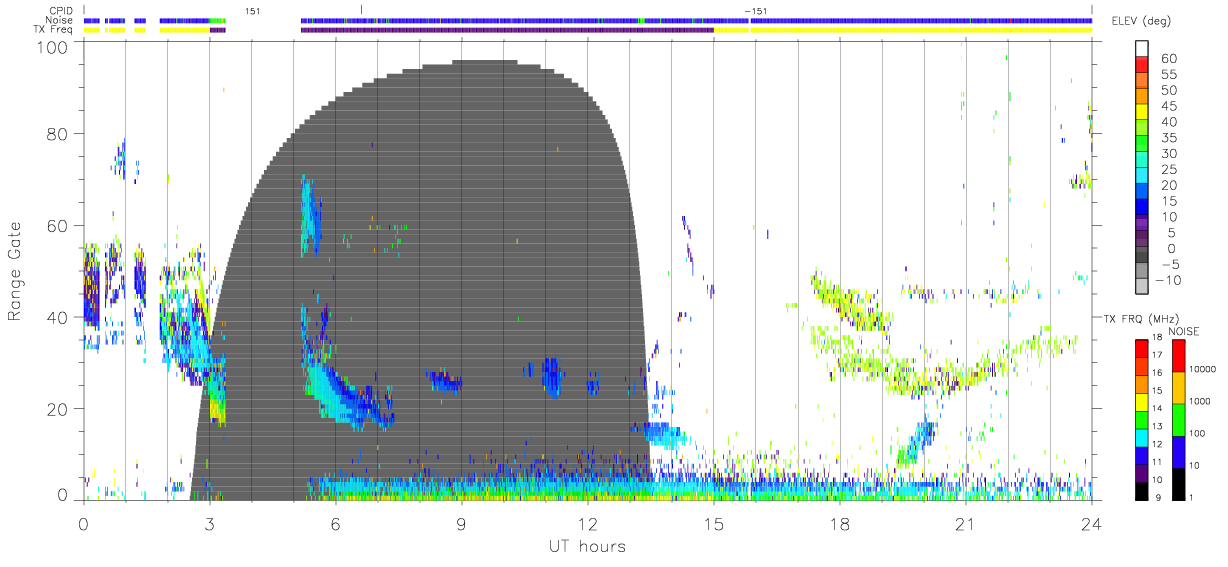Click the 40 tick on the Range Gate axis
1228x567 pixels.
pos(58,317)
